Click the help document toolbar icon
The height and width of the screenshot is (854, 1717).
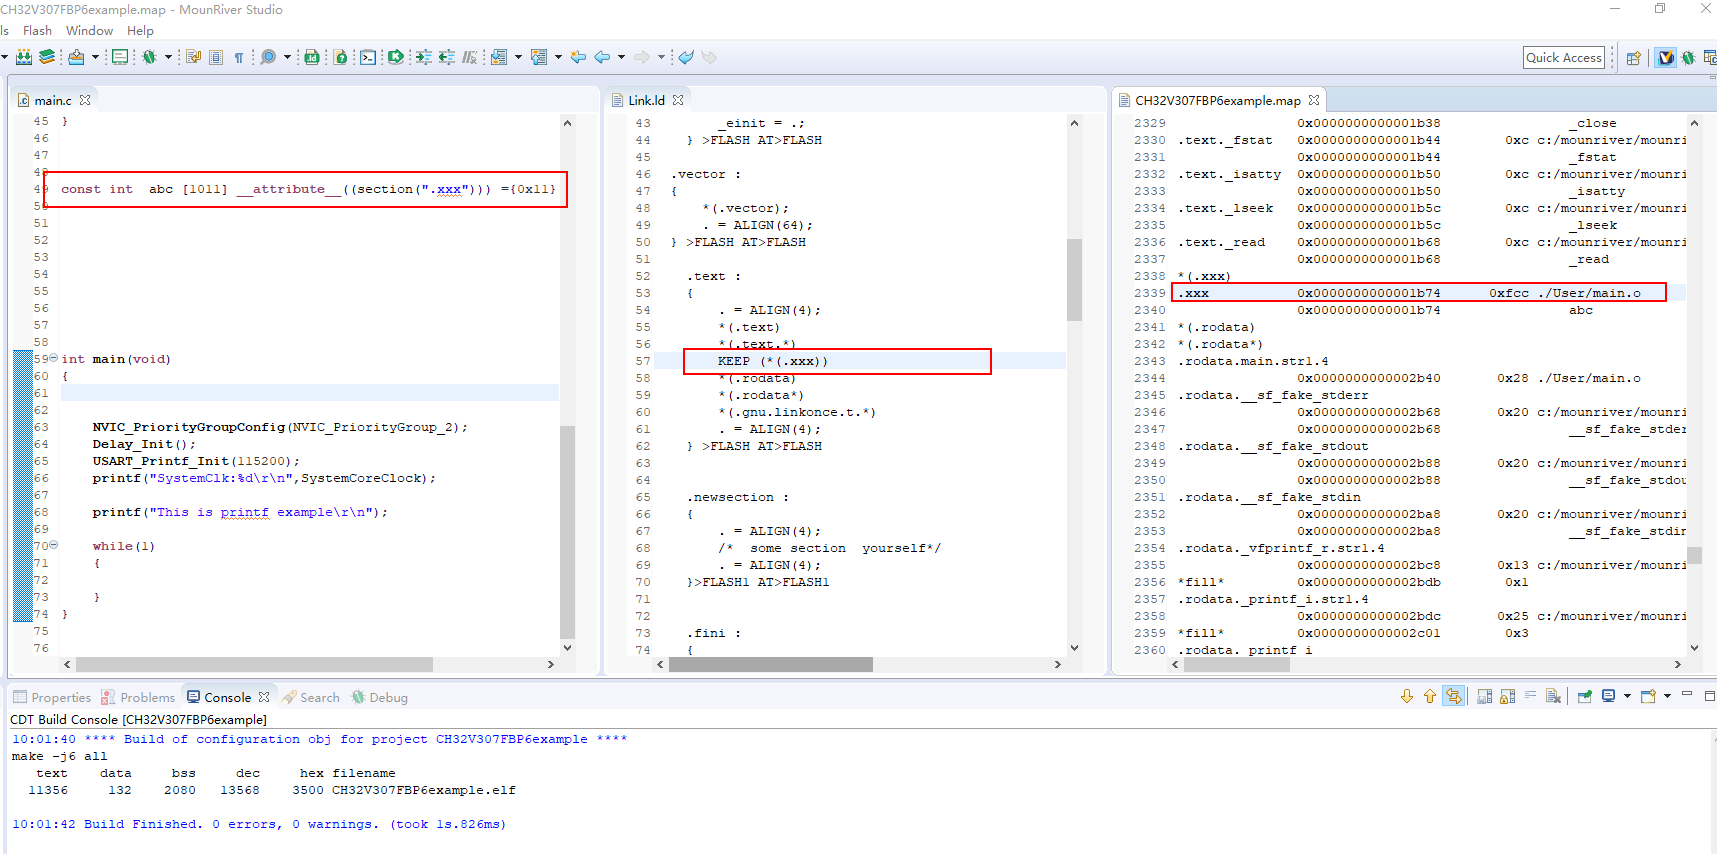(340, 57)
